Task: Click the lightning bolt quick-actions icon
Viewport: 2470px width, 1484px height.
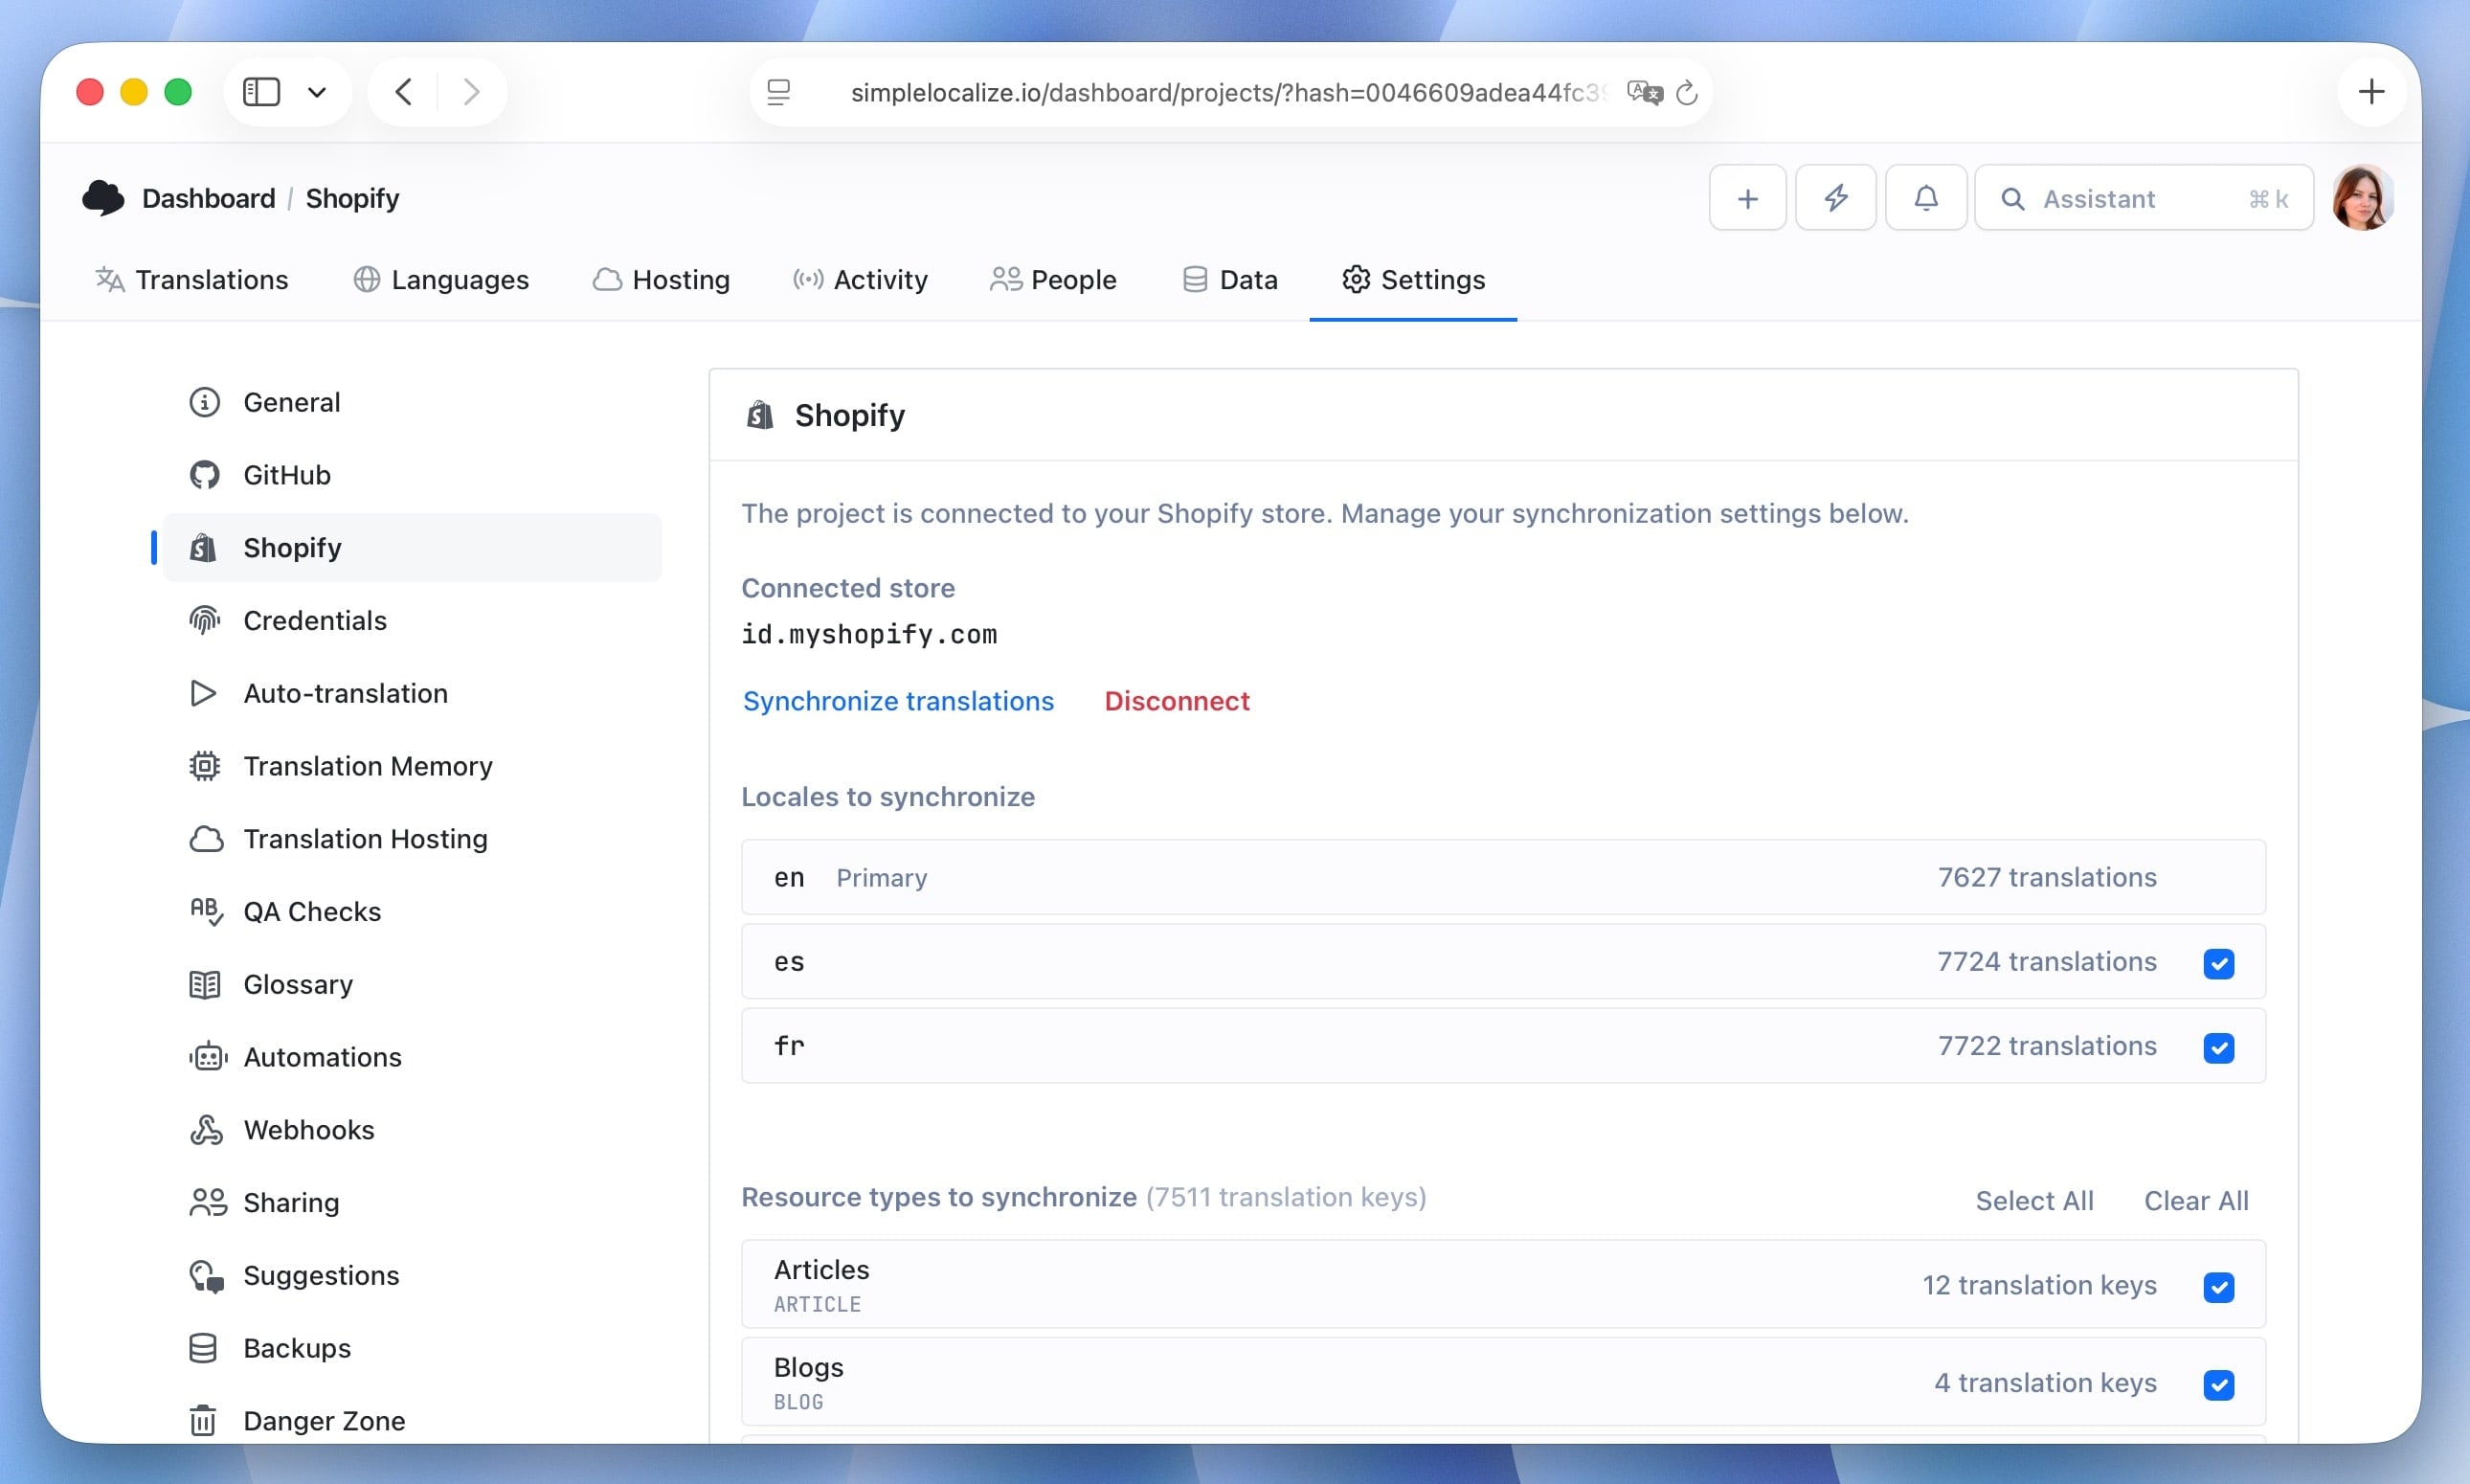Action: pyautogui.click(x=1836, y=197)
